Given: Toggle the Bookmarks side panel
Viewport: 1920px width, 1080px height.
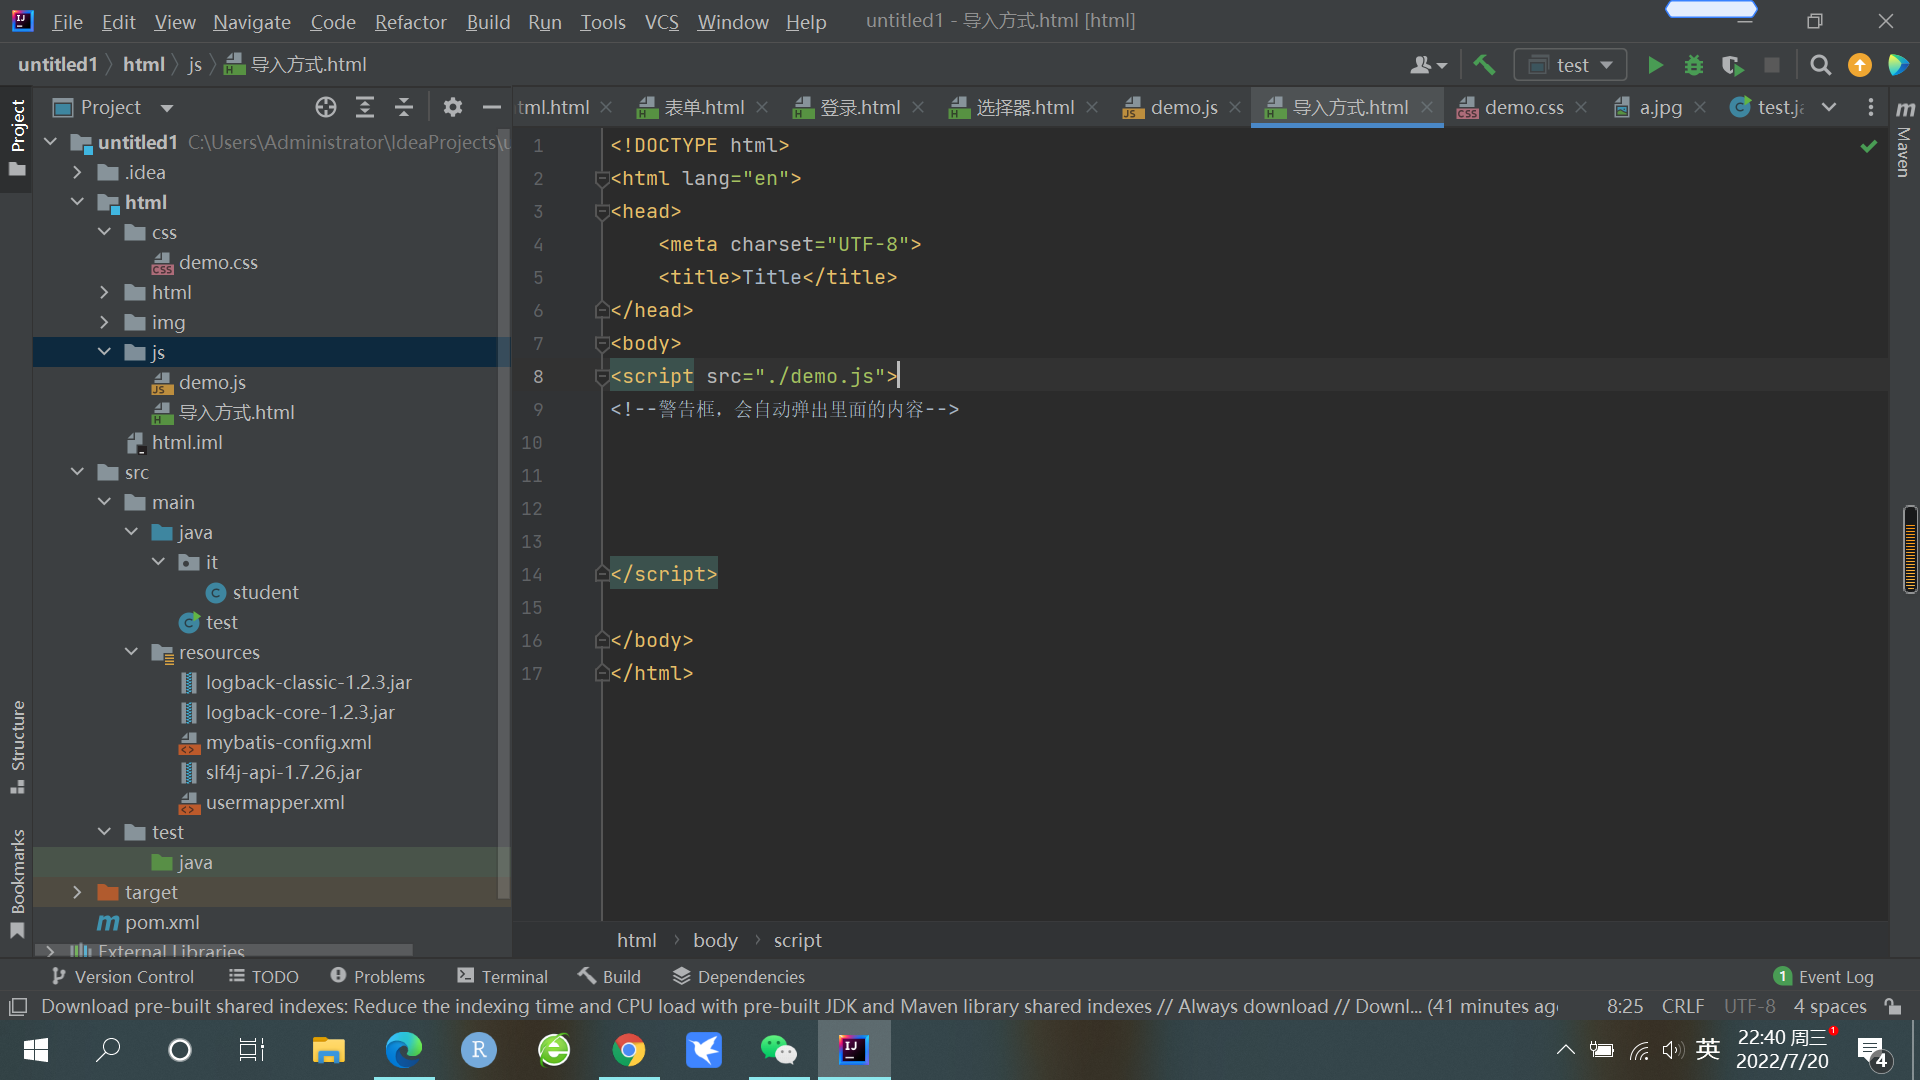Looking at the screenshot, I should pyautogui.click(x=17, y=882).
